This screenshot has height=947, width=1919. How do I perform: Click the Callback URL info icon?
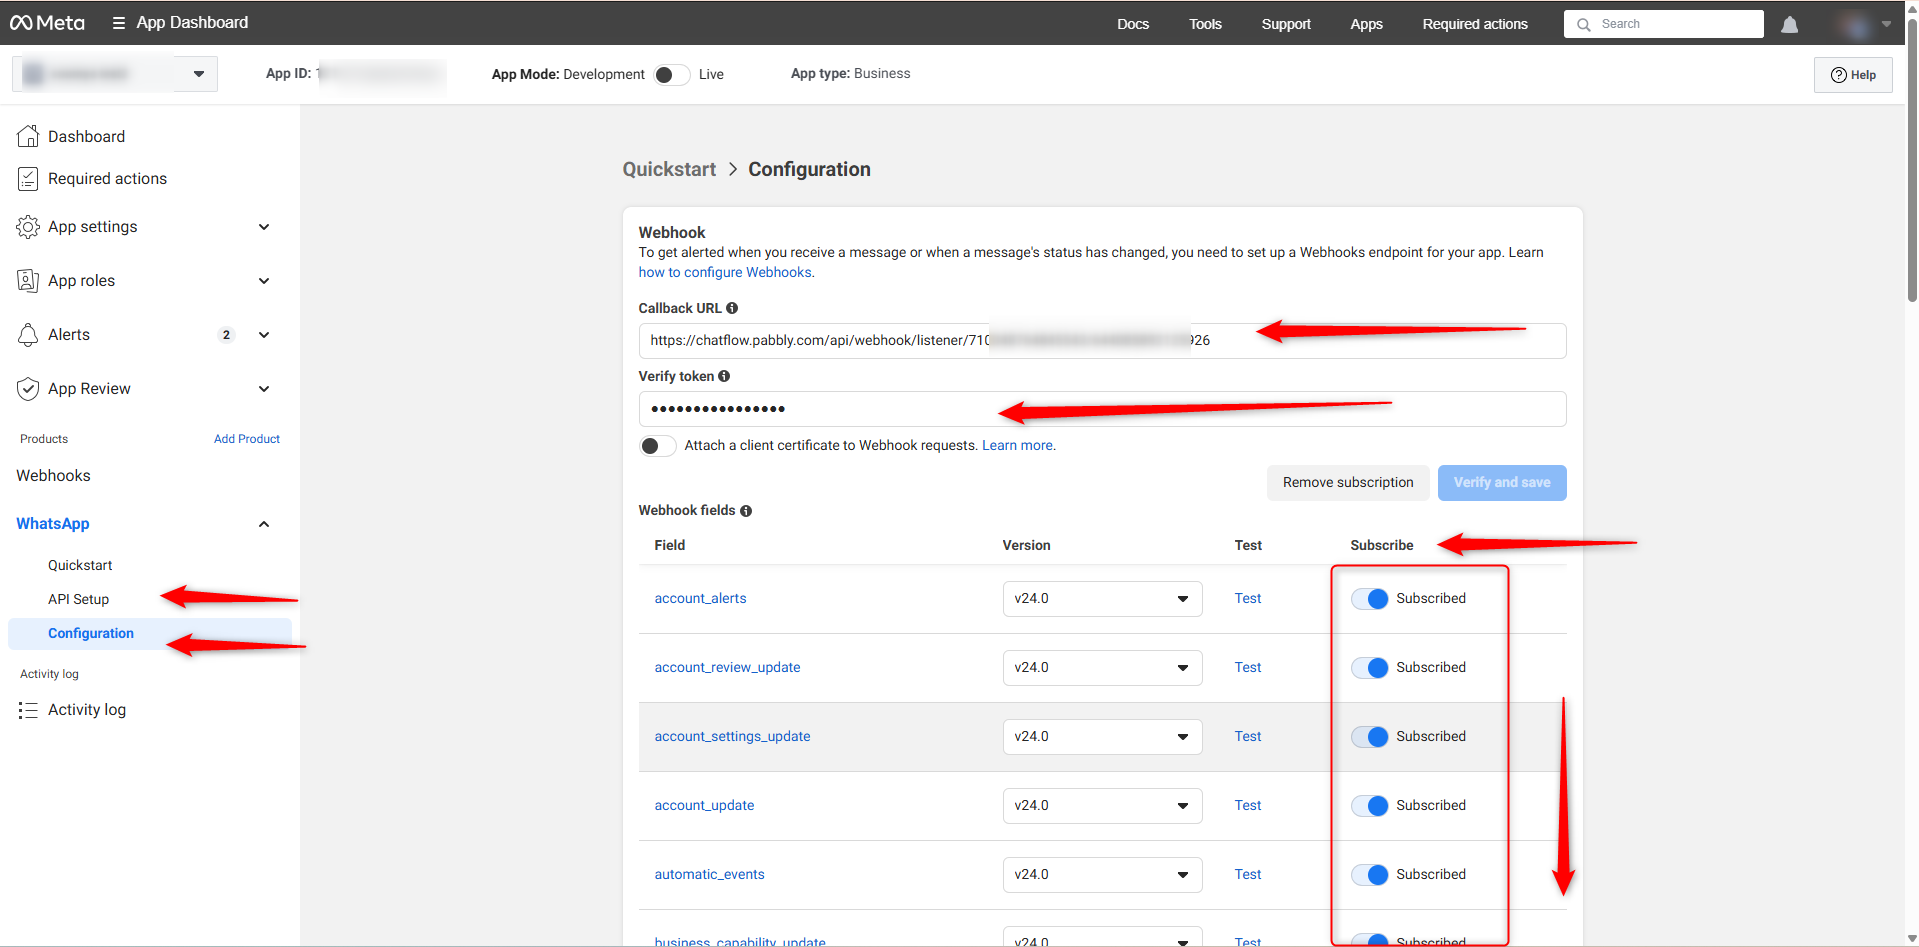732,308
